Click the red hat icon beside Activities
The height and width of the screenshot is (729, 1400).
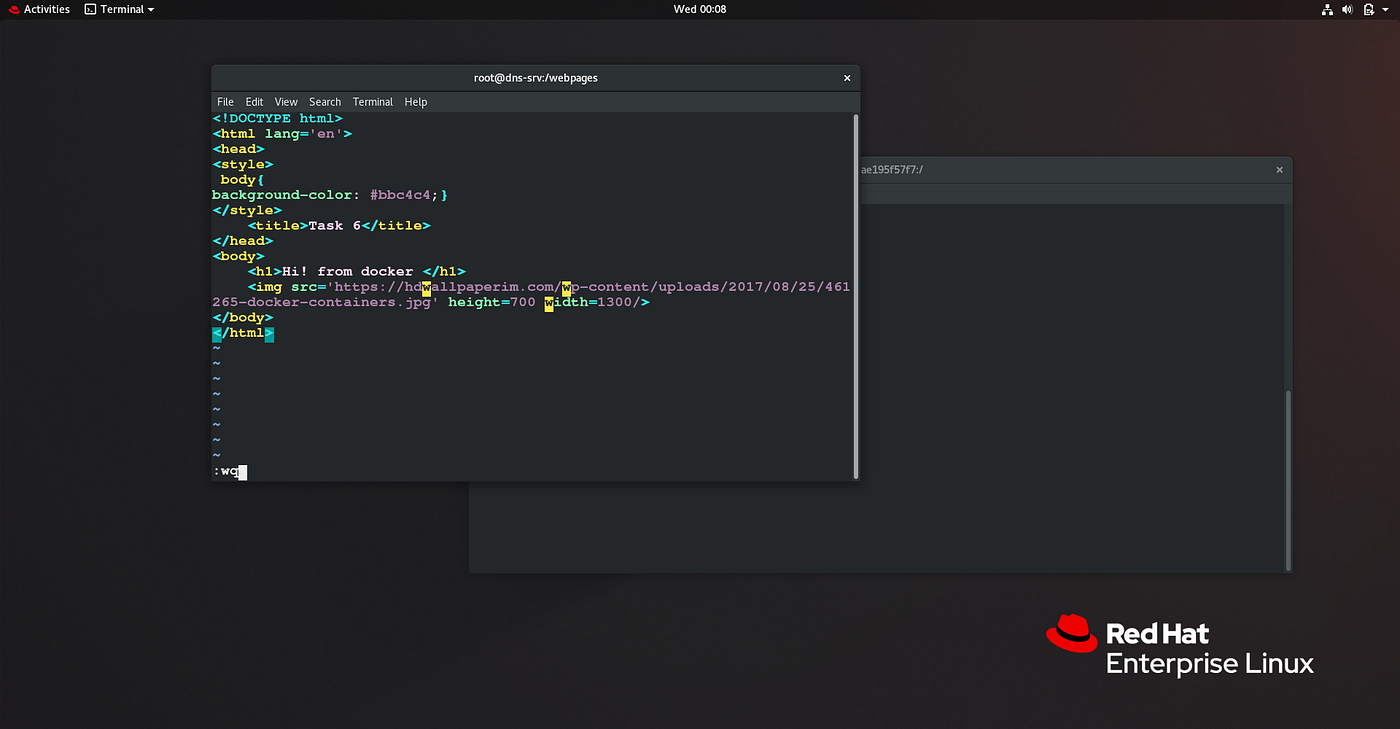coord(12,9)
